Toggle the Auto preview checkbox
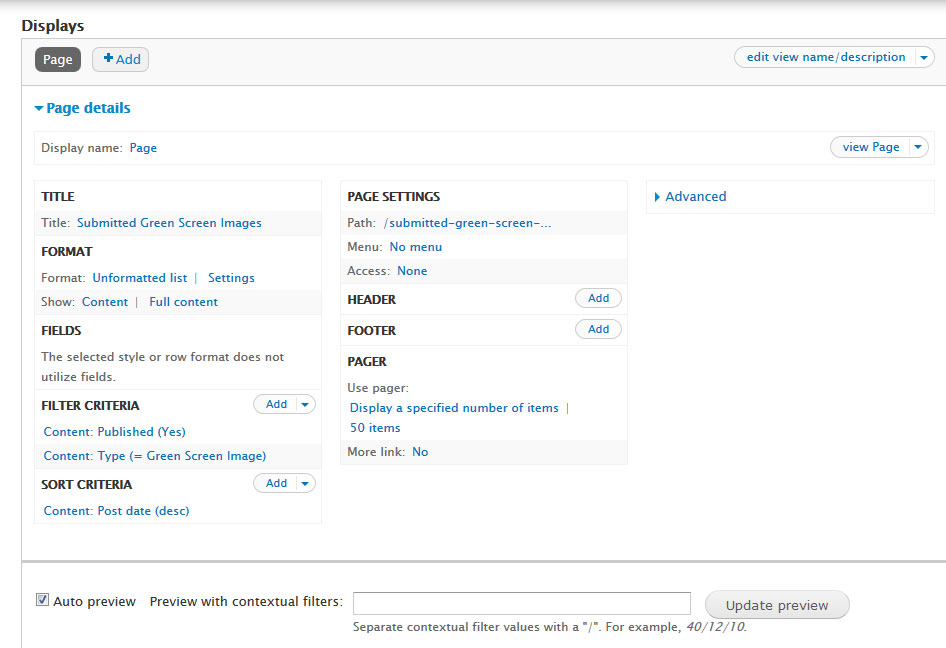 coord(42,600)
